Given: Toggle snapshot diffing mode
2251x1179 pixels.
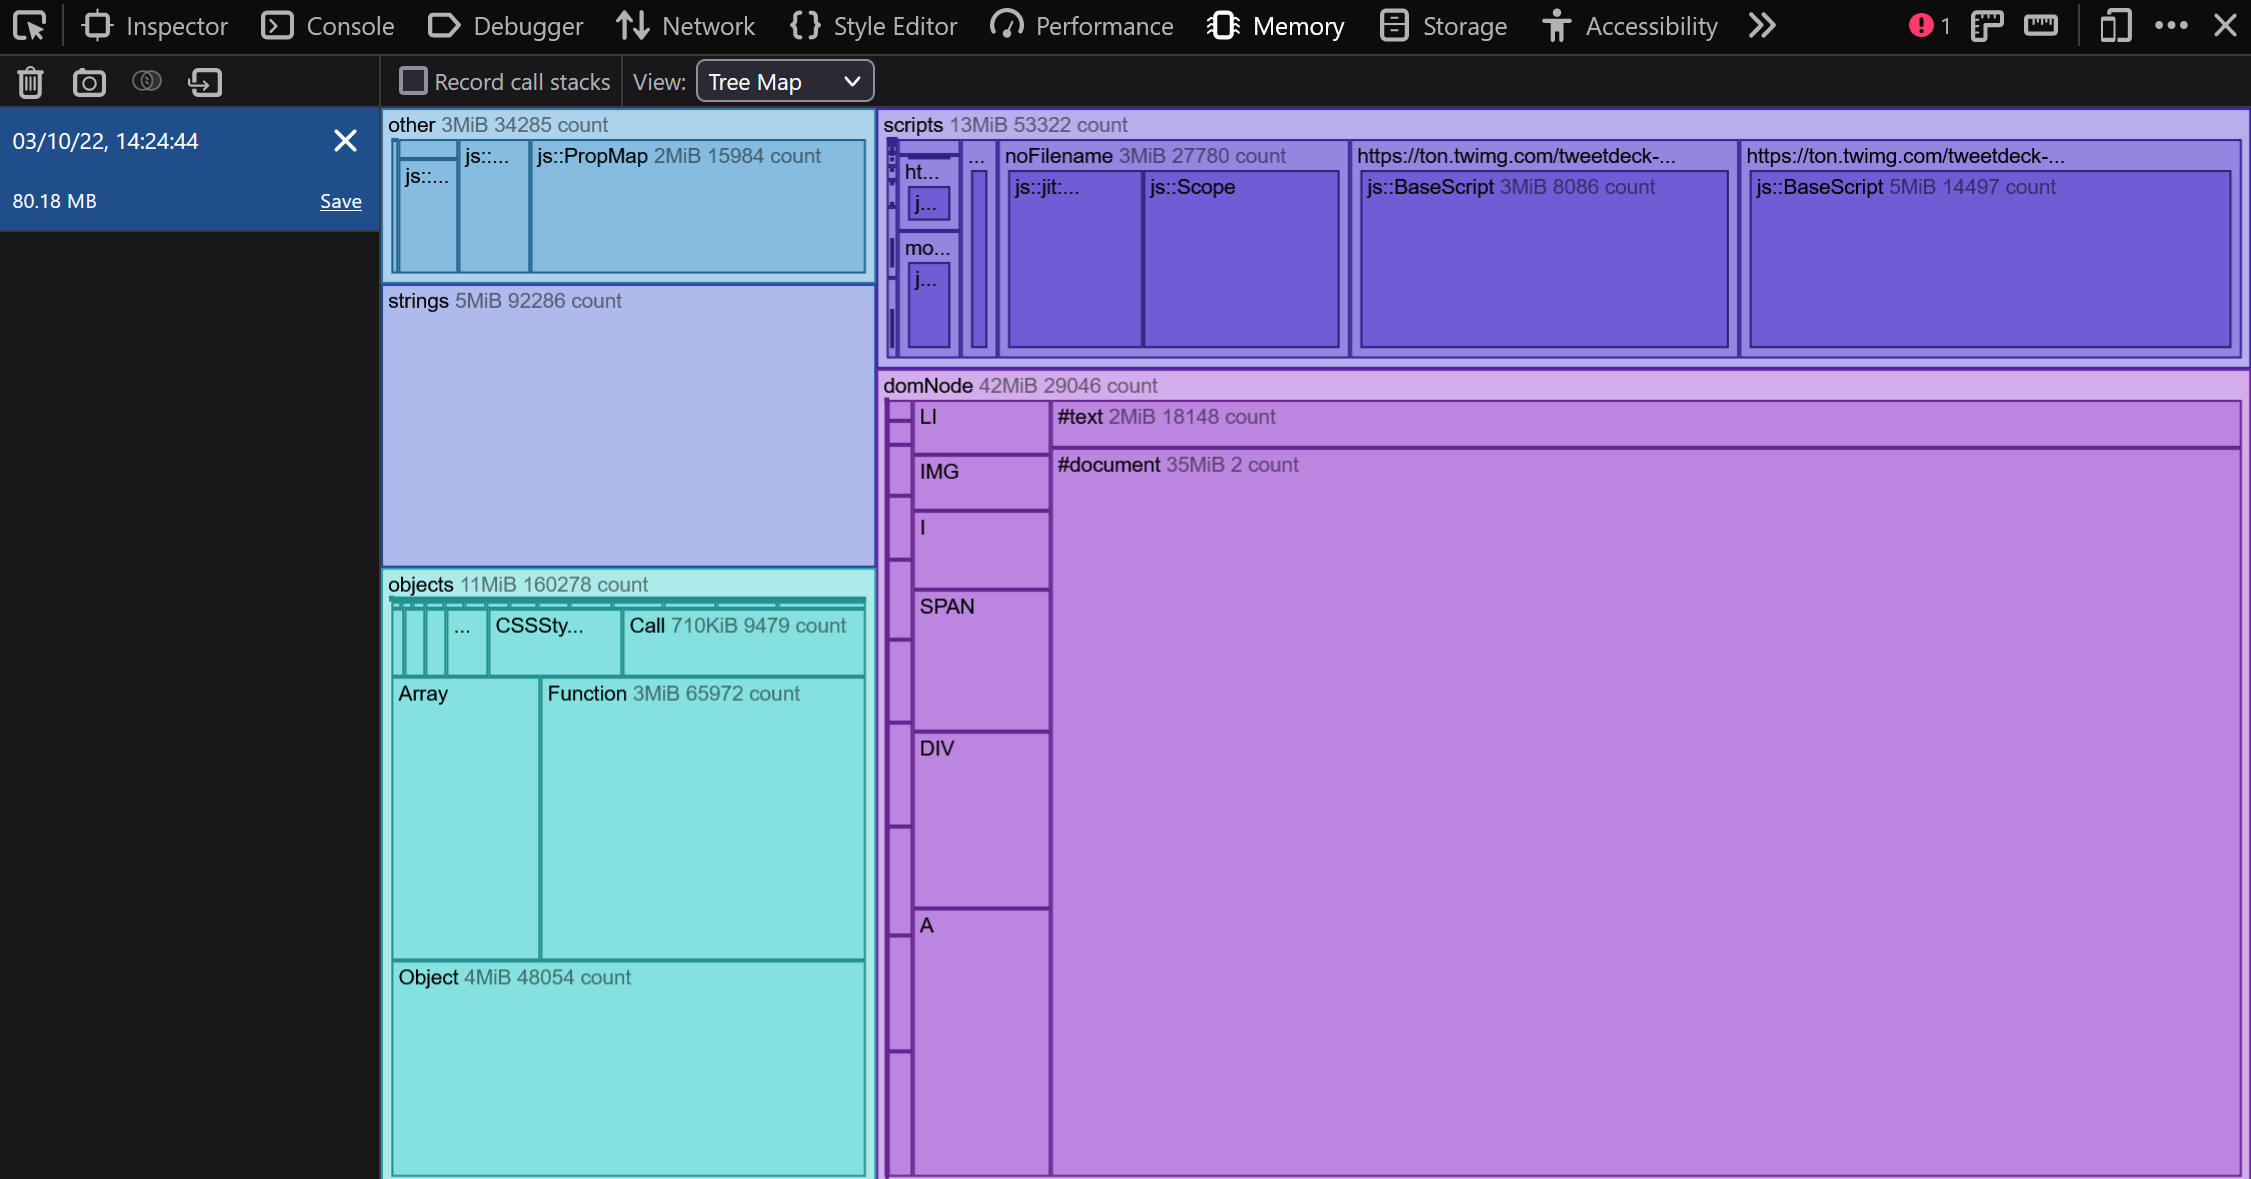Looking at the screenshot, I should click(x=146, y=82).
